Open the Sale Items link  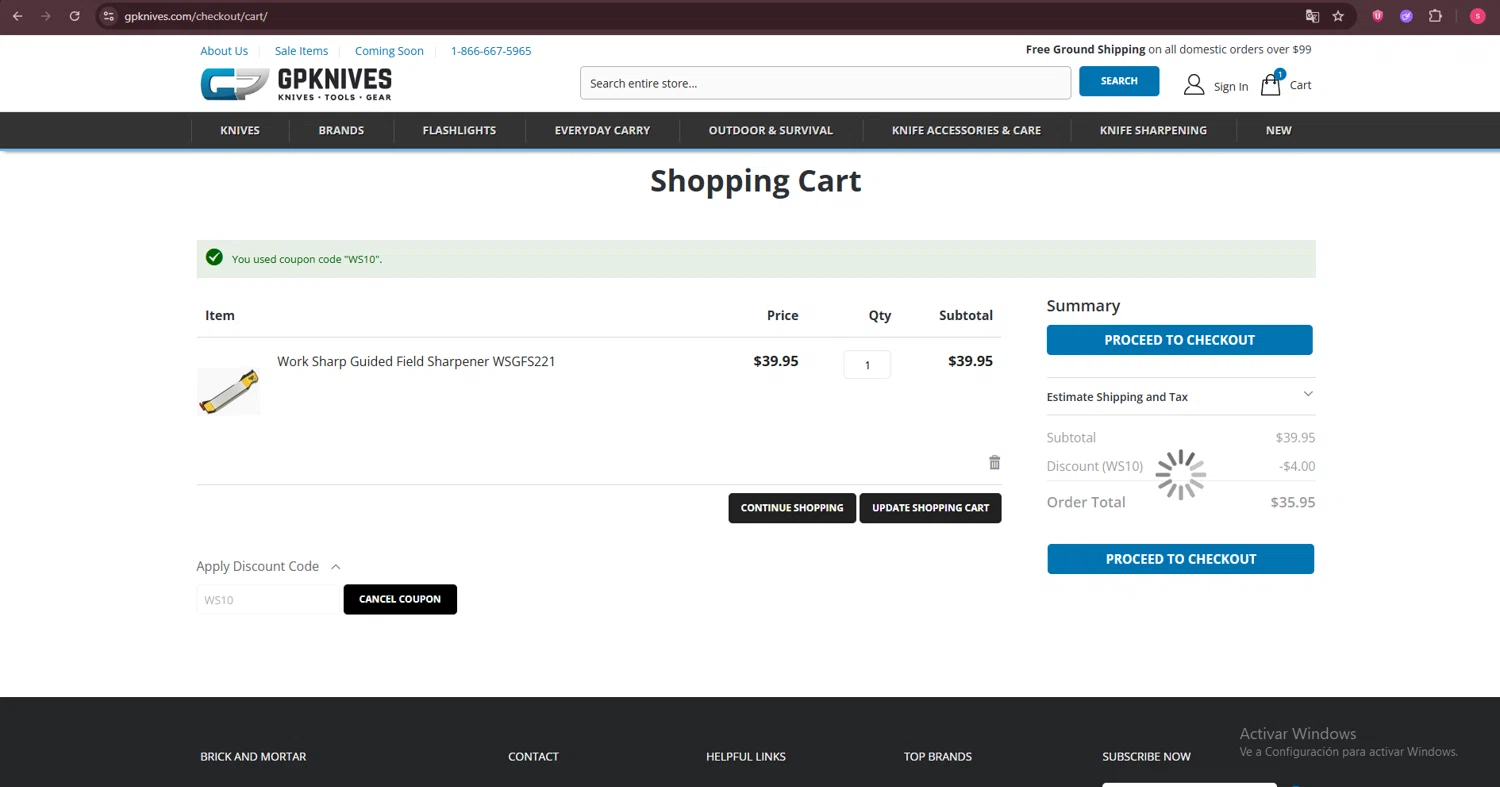(301, 51)
